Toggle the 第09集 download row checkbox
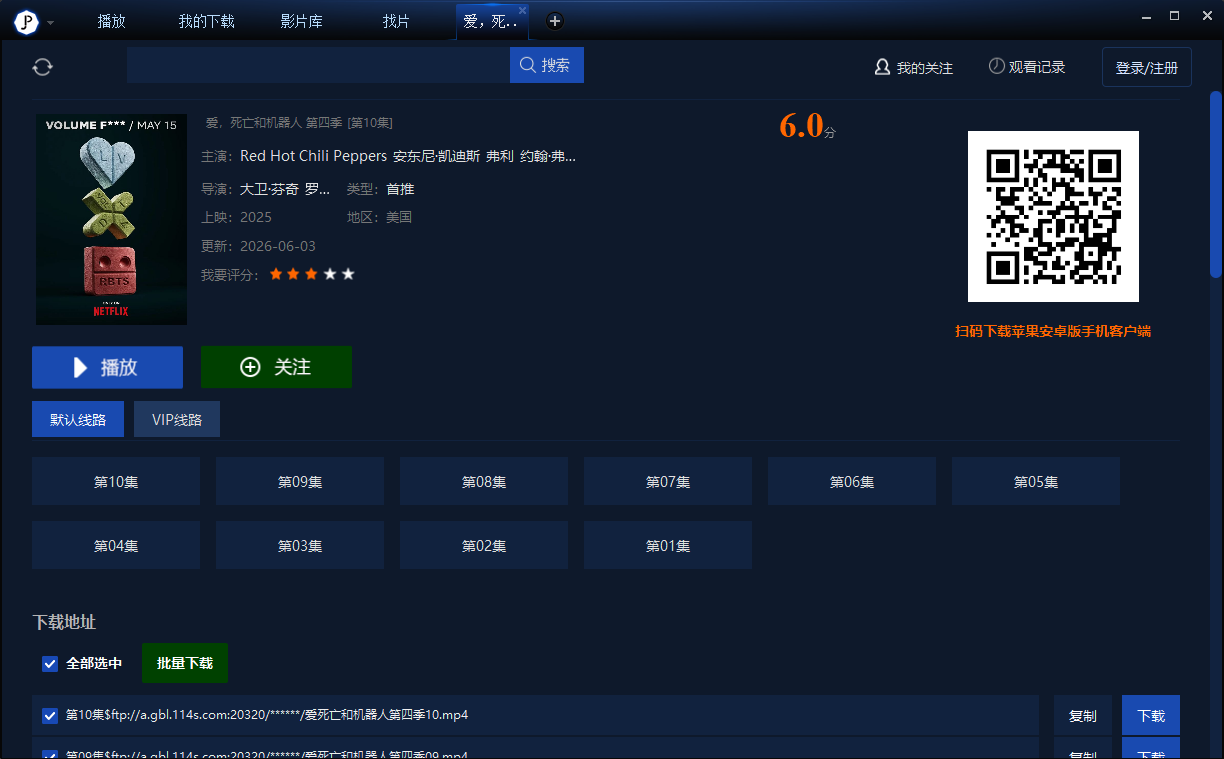 [x=50, y=754]
